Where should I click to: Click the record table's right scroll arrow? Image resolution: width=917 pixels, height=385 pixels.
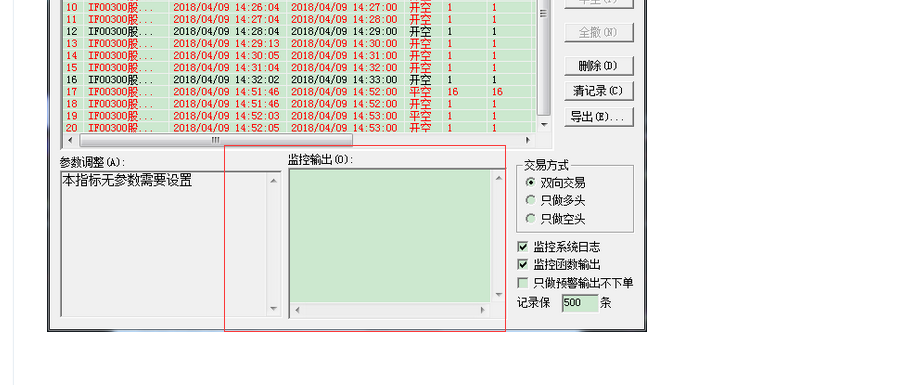tap(527, 140)
